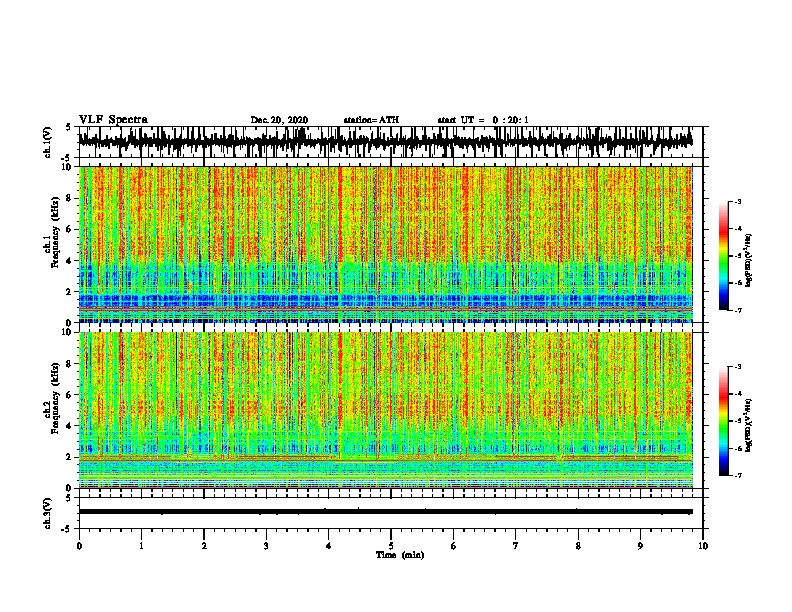
Task: Select the "ch.3(V)" axis label
Action: coord(48,514)
